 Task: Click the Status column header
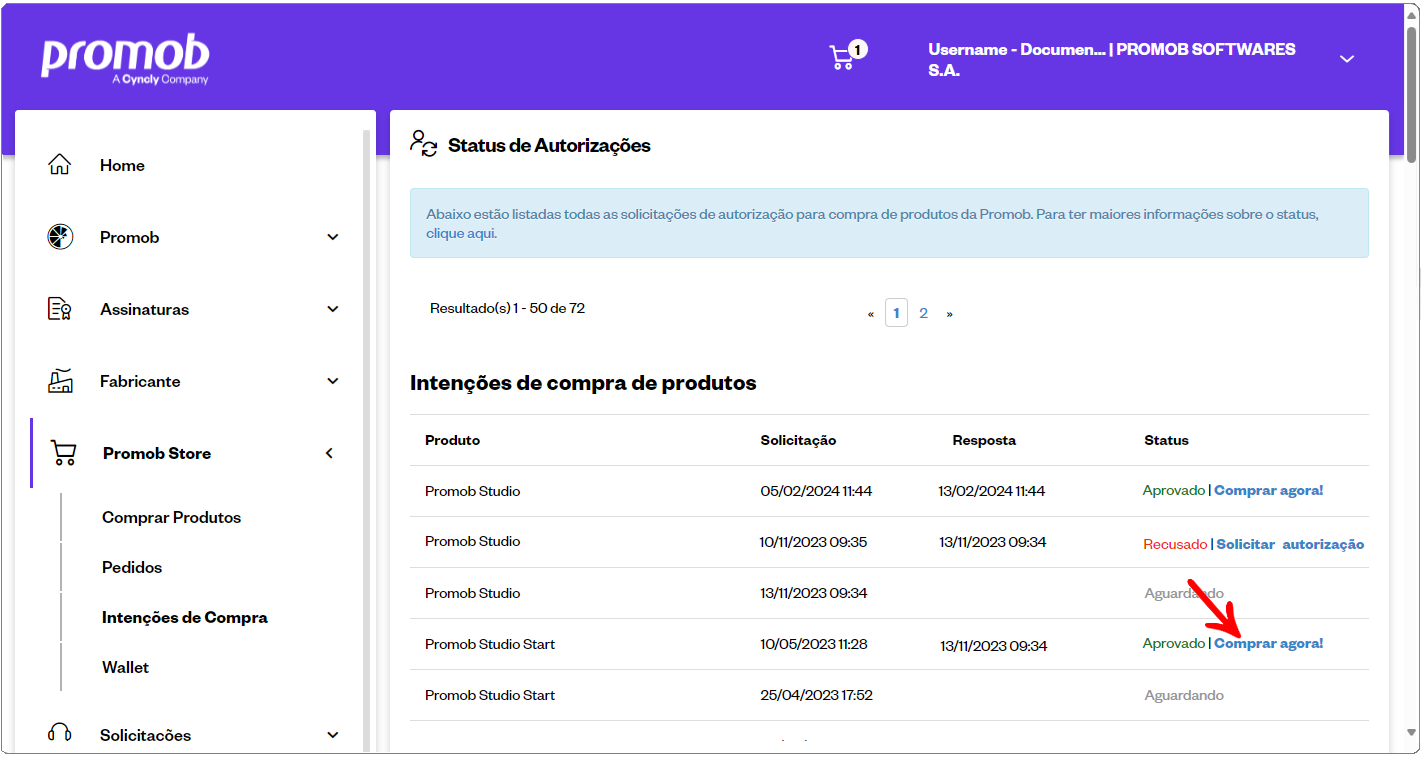[1166, 440]
